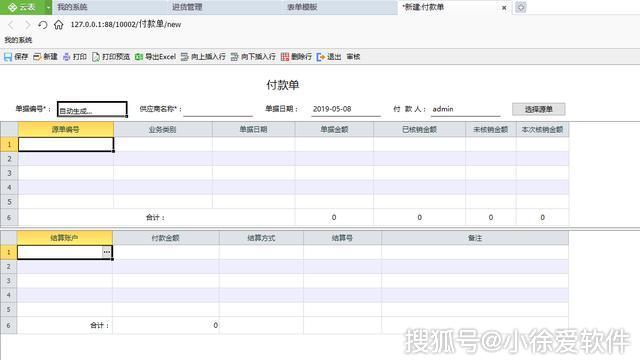The image size is (640, 360).
Task: Select 结算账户 column header
Action: (64, 238)
